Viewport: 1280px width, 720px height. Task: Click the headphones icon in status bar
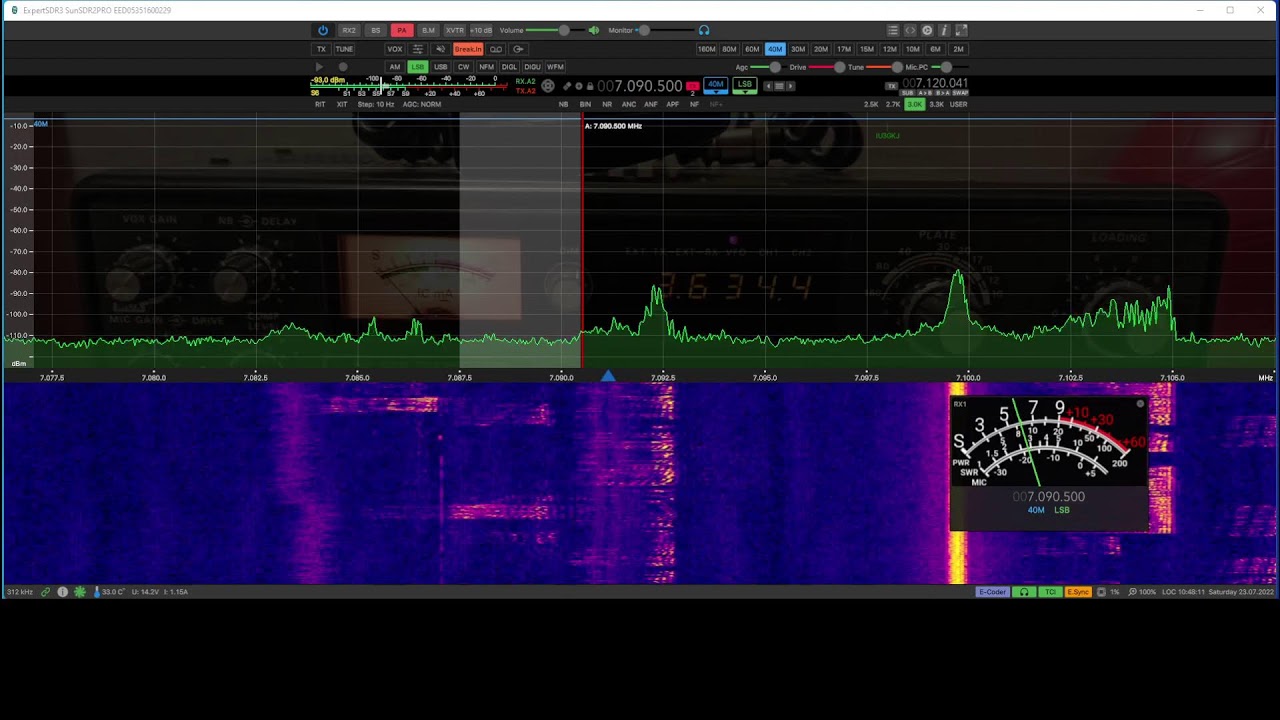pyautogui.click(x=1024, y=592)
